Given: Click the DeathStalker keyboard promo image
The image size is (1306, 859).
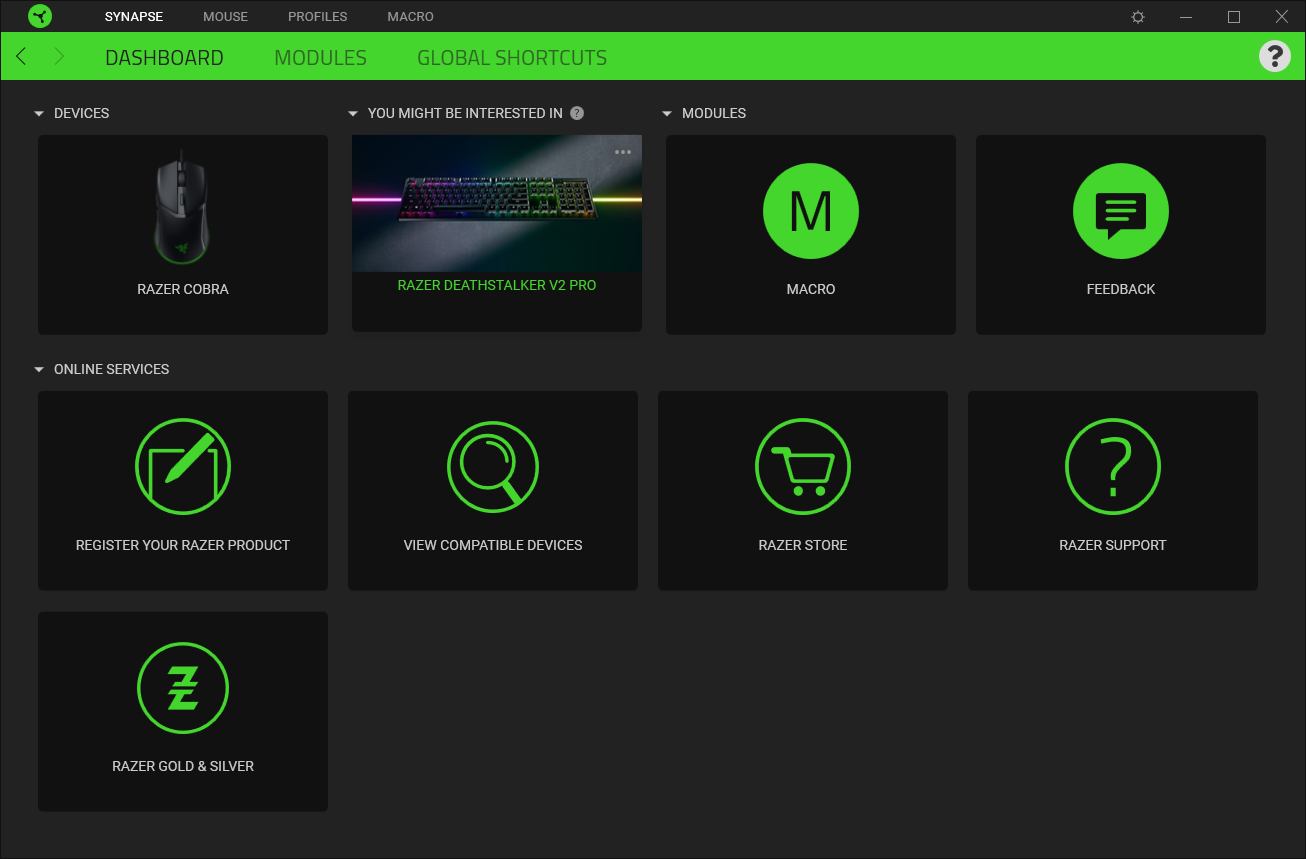Looking at the screenshot, I should tap(497, 203).
